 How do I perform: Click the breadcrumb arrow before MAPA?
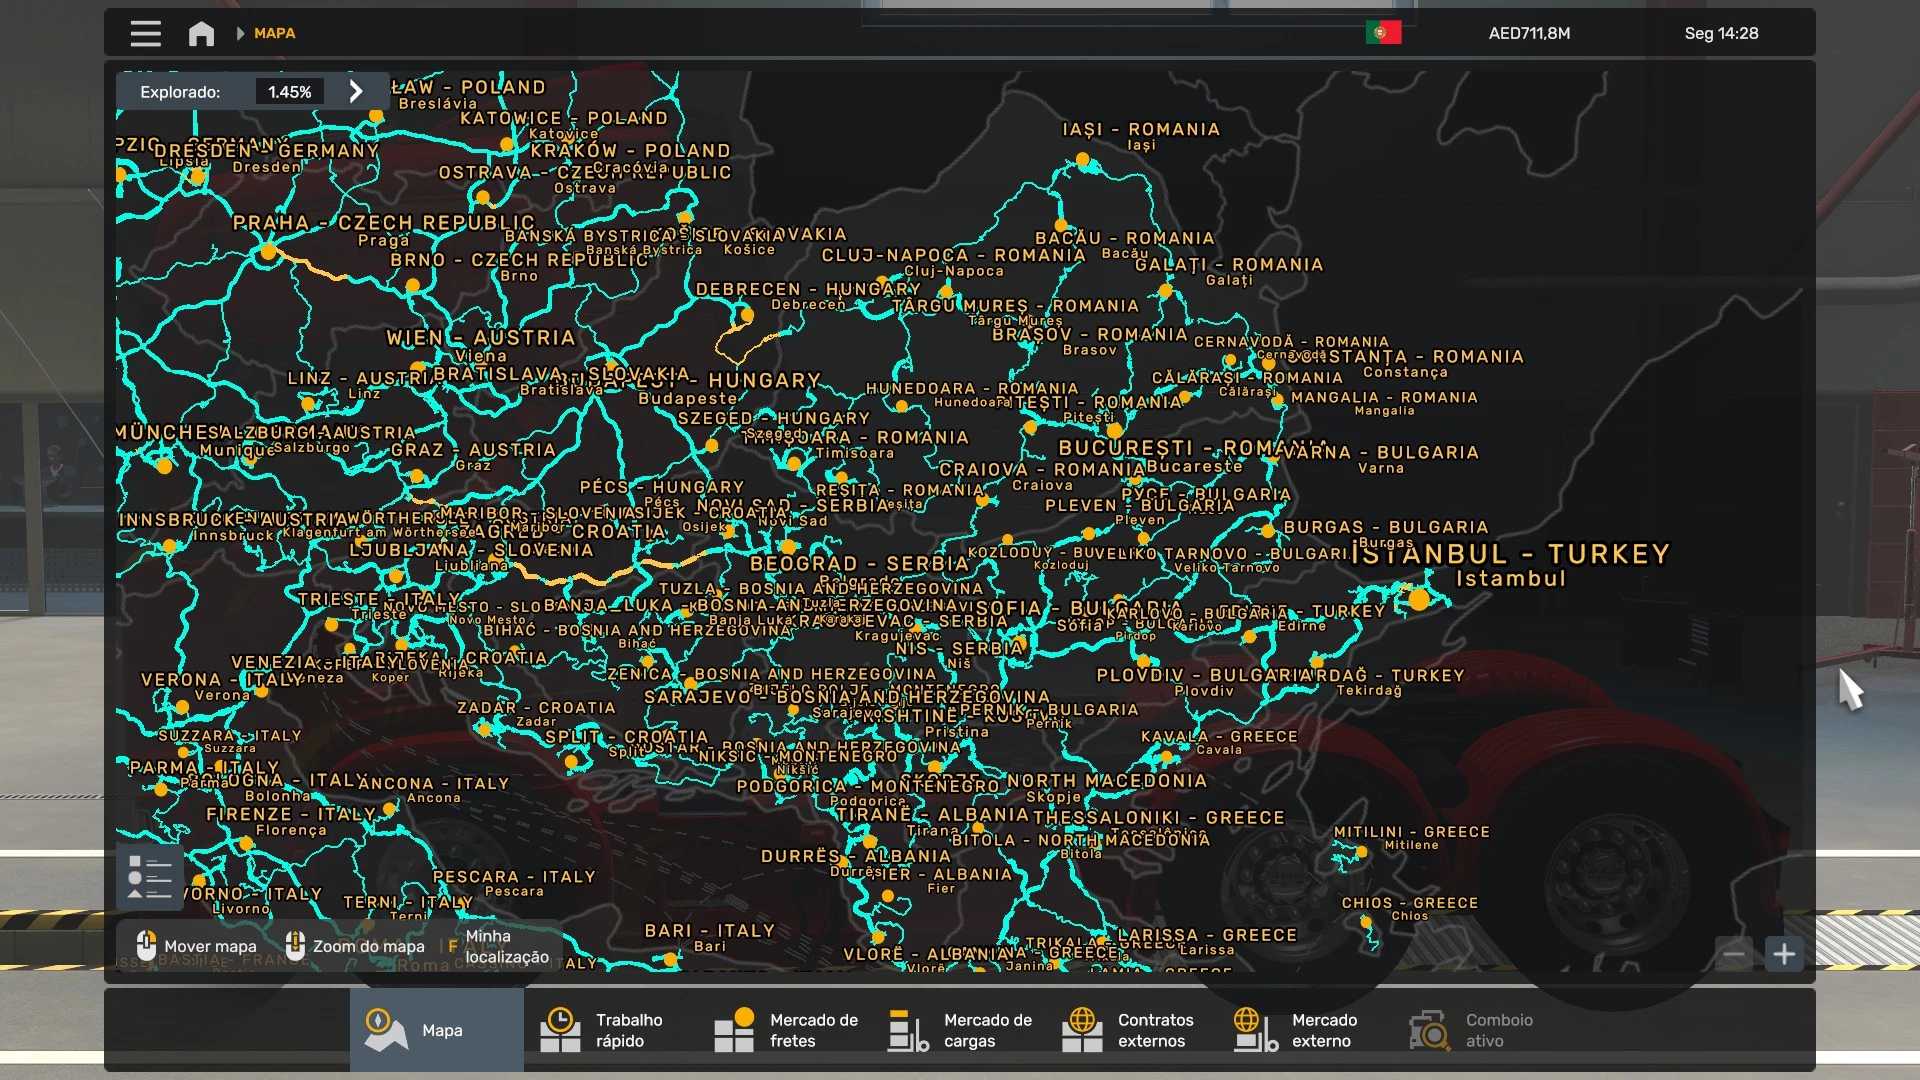240,33
